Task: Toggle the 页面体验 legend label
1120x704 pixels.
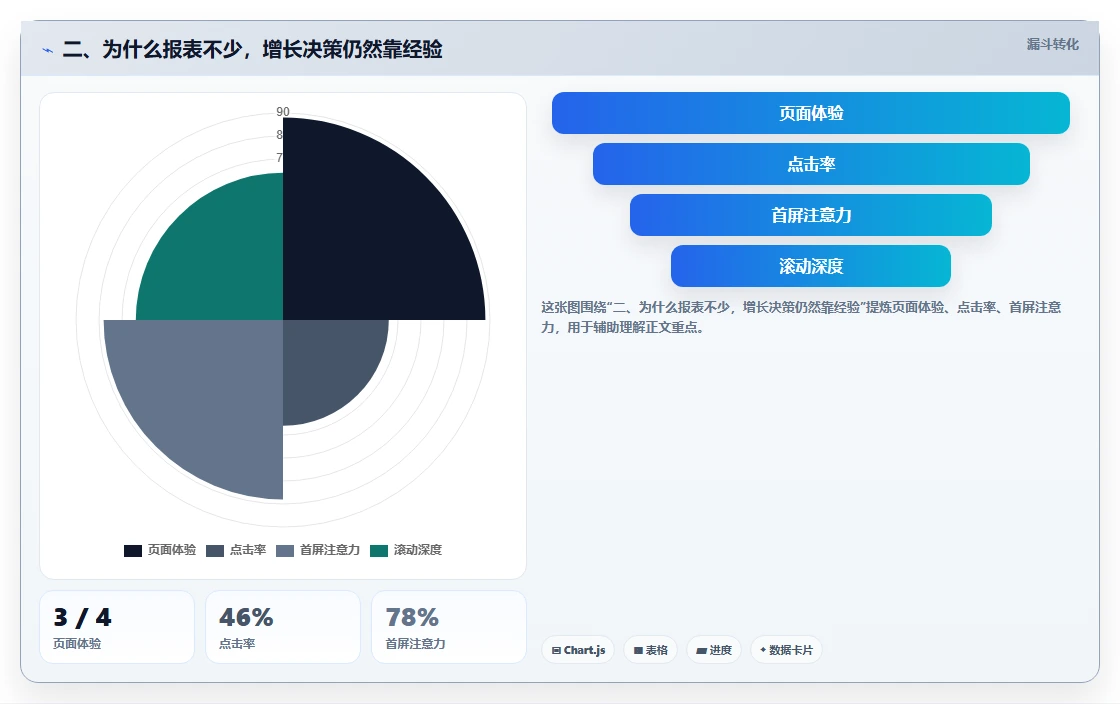Action: pos(171,550)
